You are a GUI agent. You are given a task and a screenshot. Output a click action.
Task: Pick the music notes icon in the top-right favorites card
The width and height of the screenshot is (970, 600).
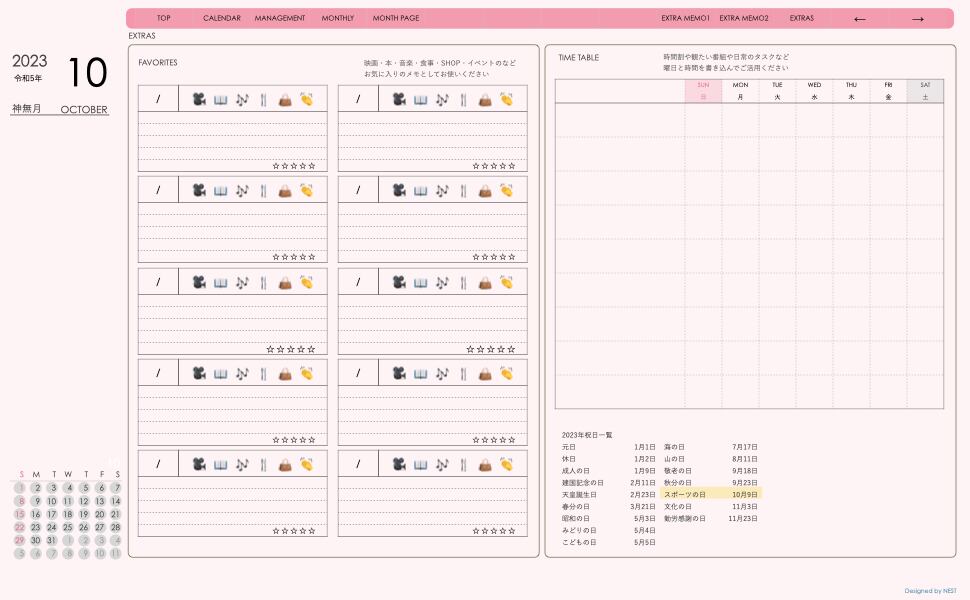[x=442, y=99]
